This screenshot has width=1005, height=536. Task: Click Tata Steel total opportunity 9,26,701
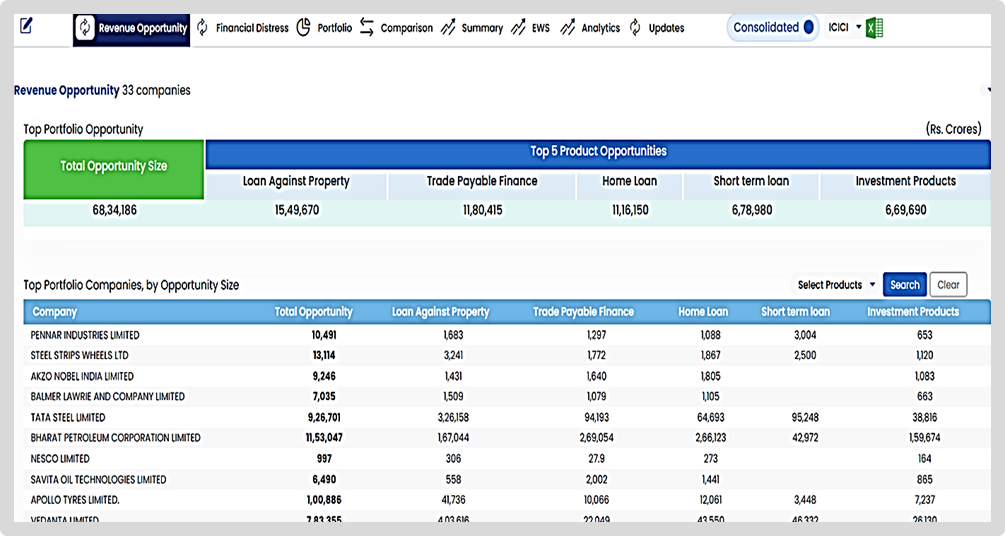[x=324, y=417]
